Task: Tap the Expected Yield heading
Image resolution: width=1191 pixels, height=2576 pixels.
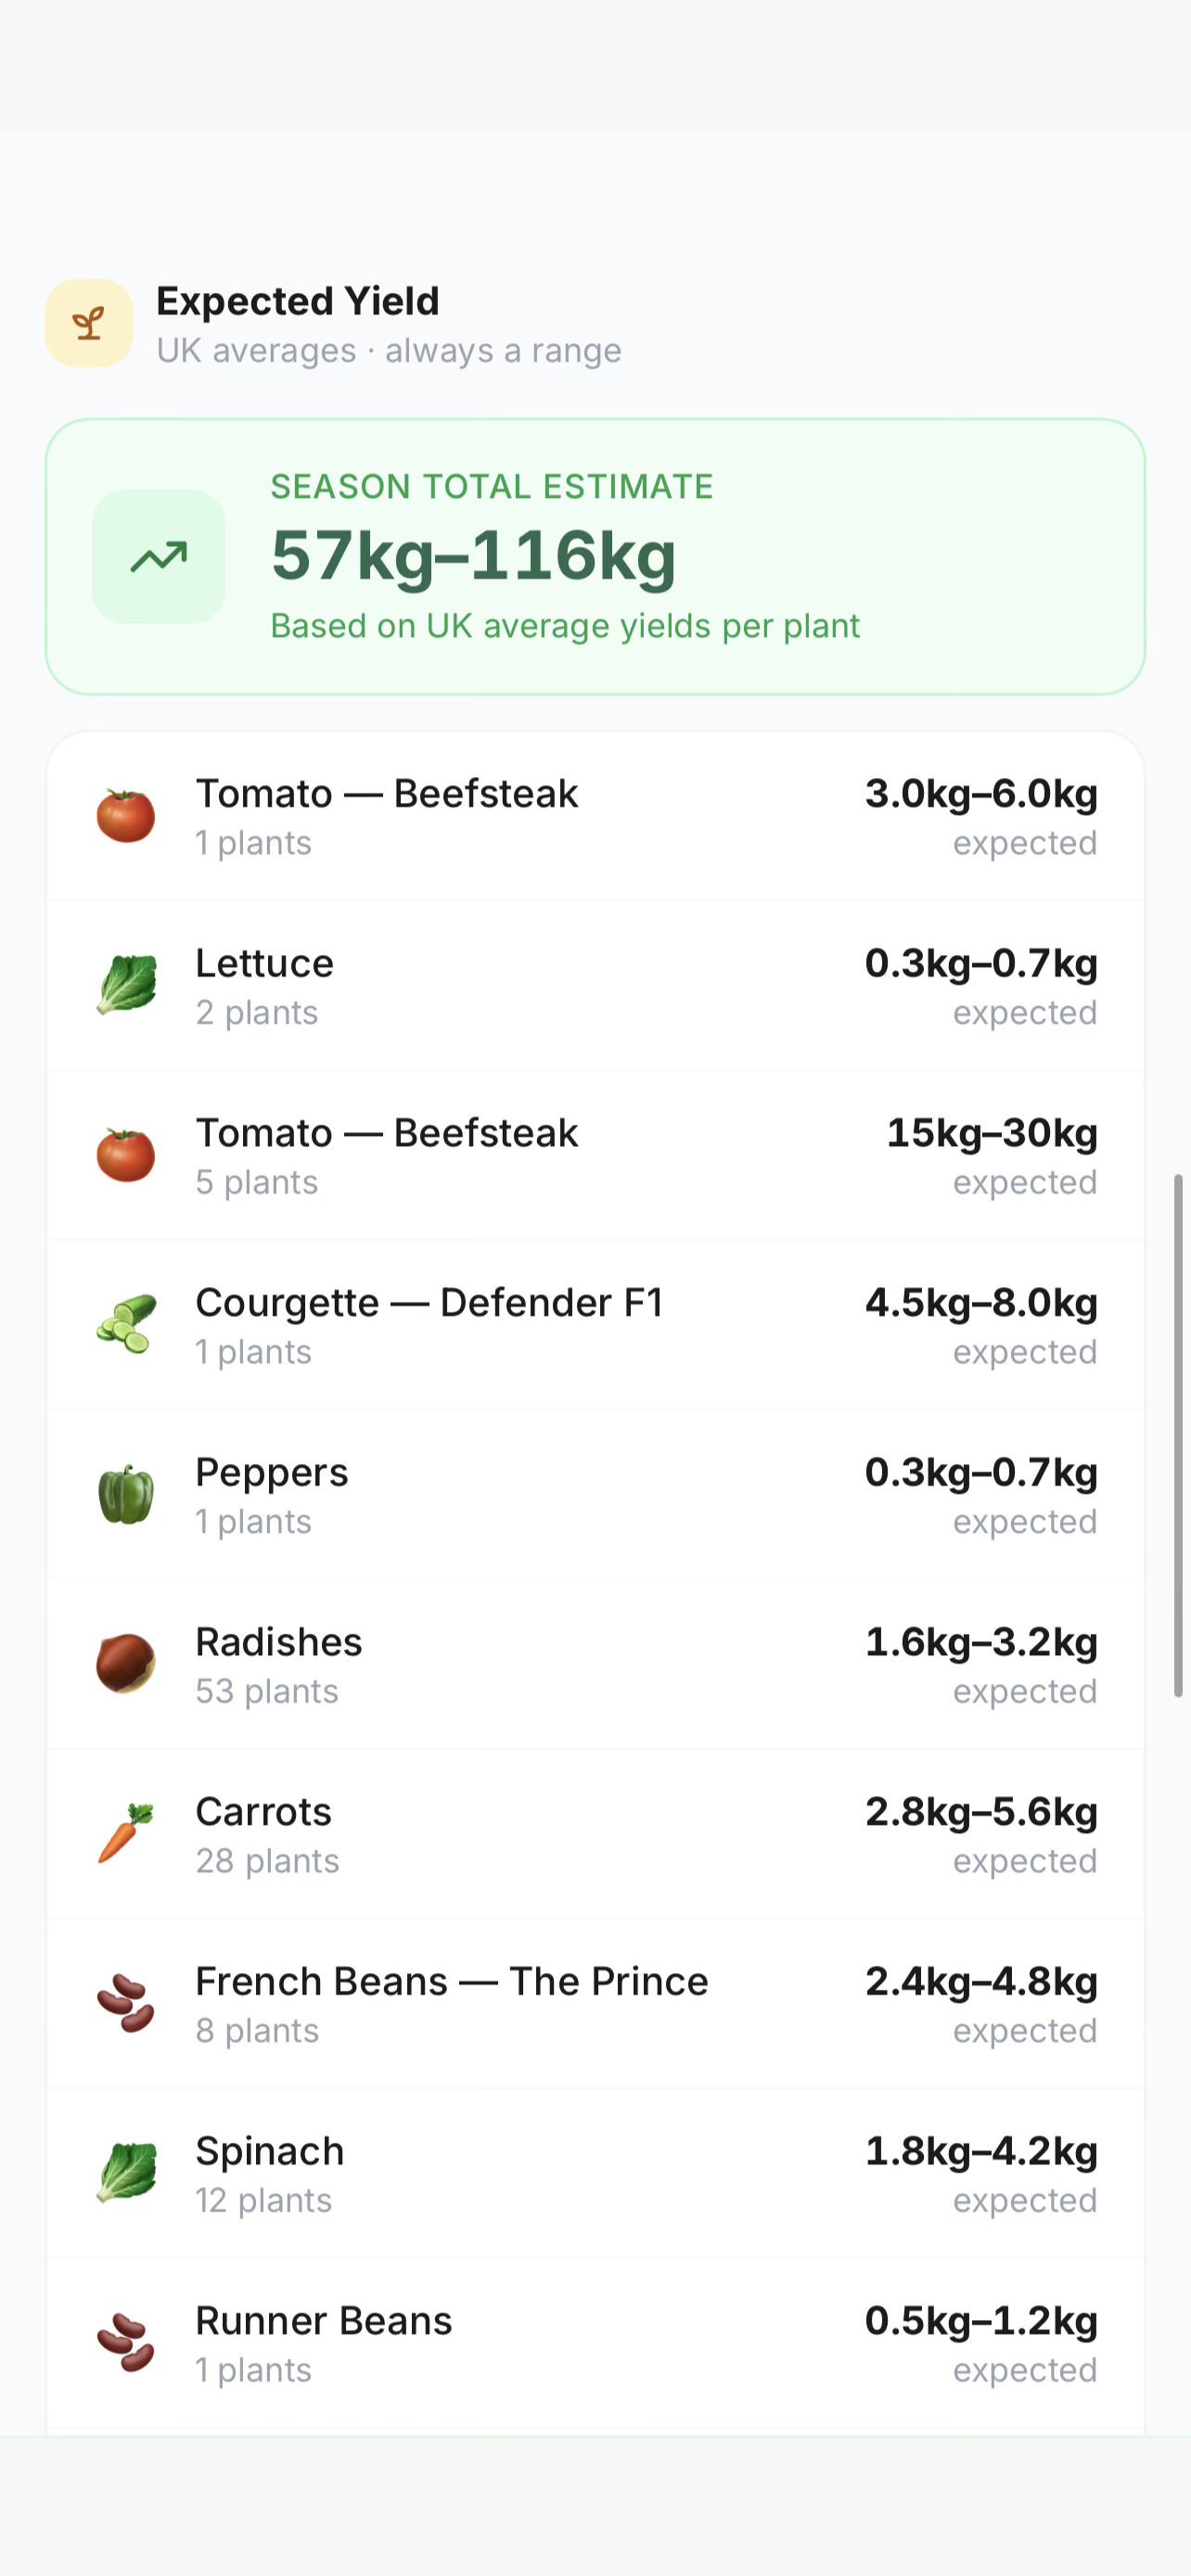Action: click(x=298, y=301)
